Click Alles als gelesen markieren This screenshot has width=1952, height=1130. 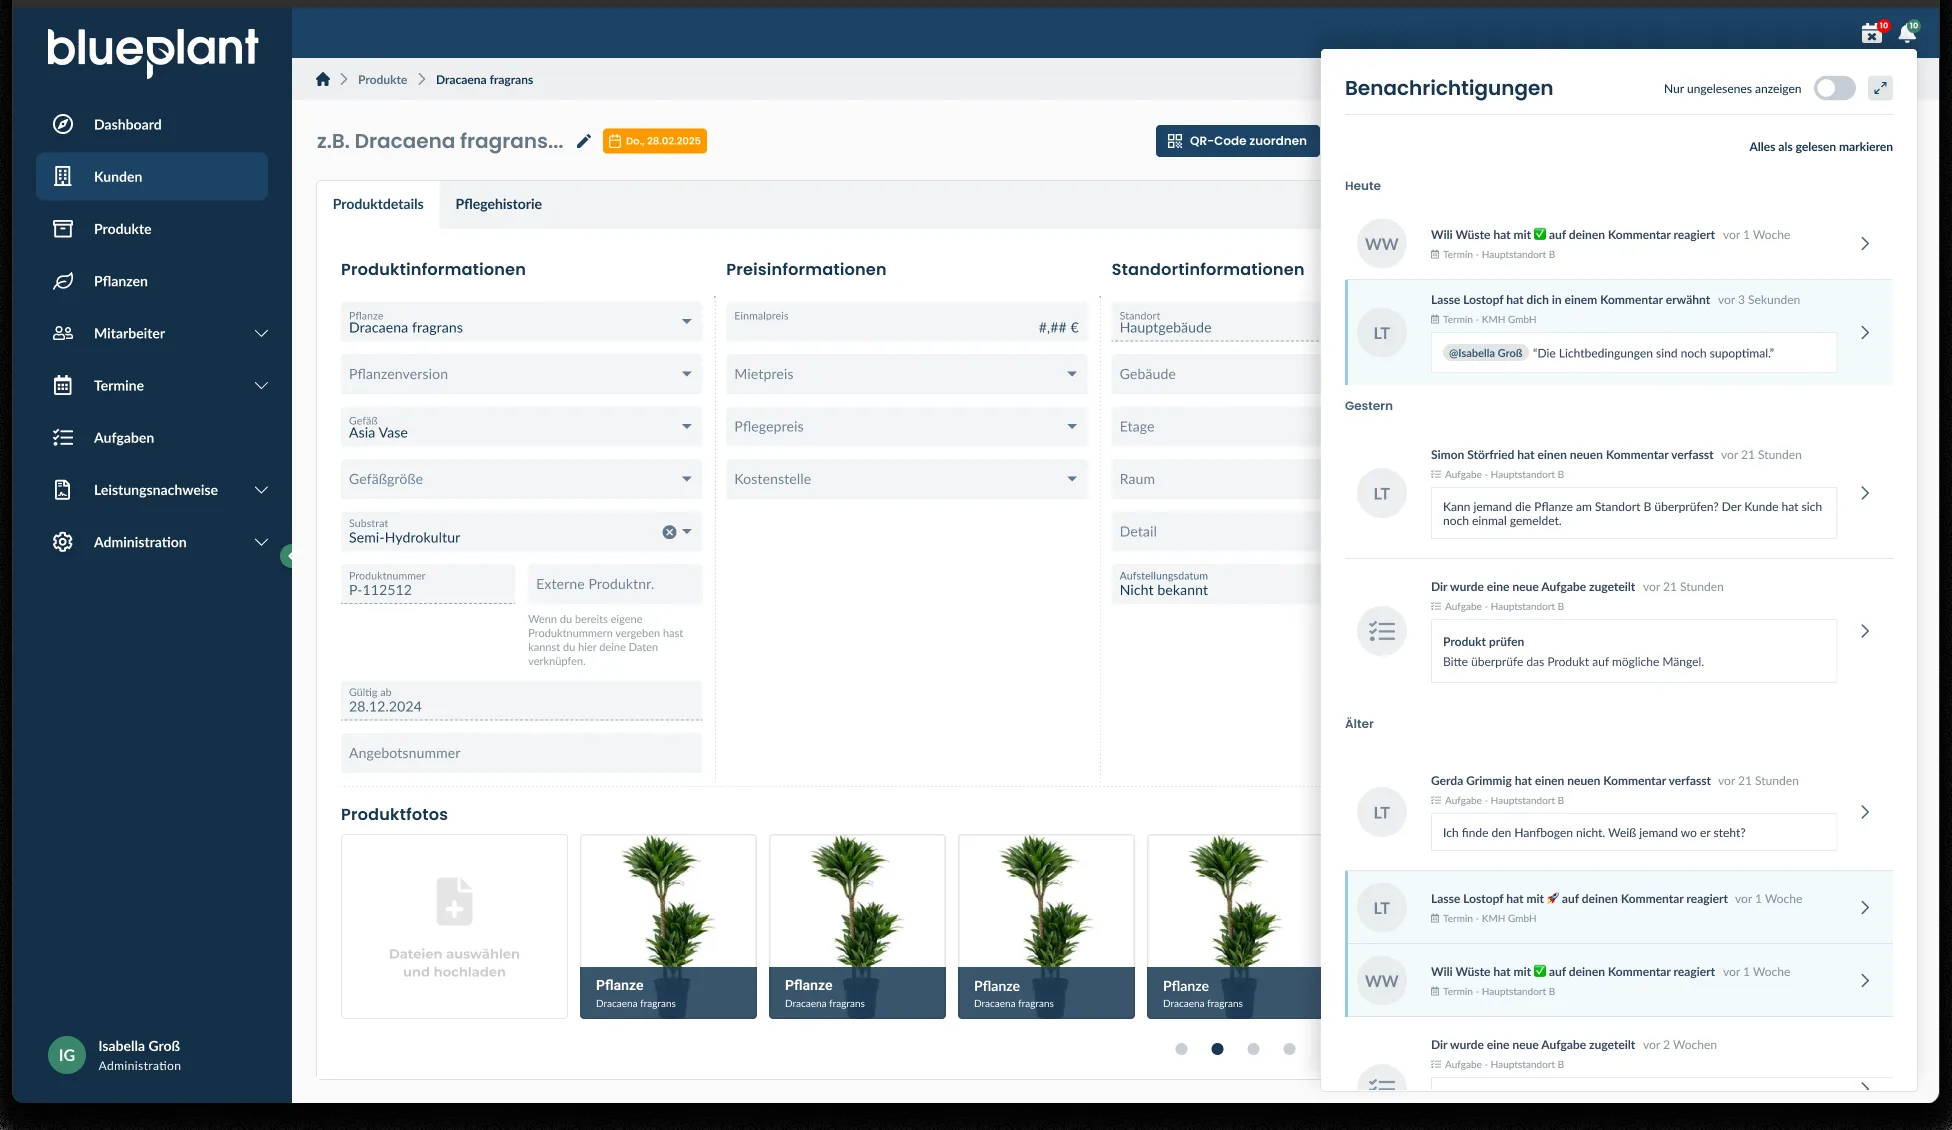click(x=1820, y=147)
